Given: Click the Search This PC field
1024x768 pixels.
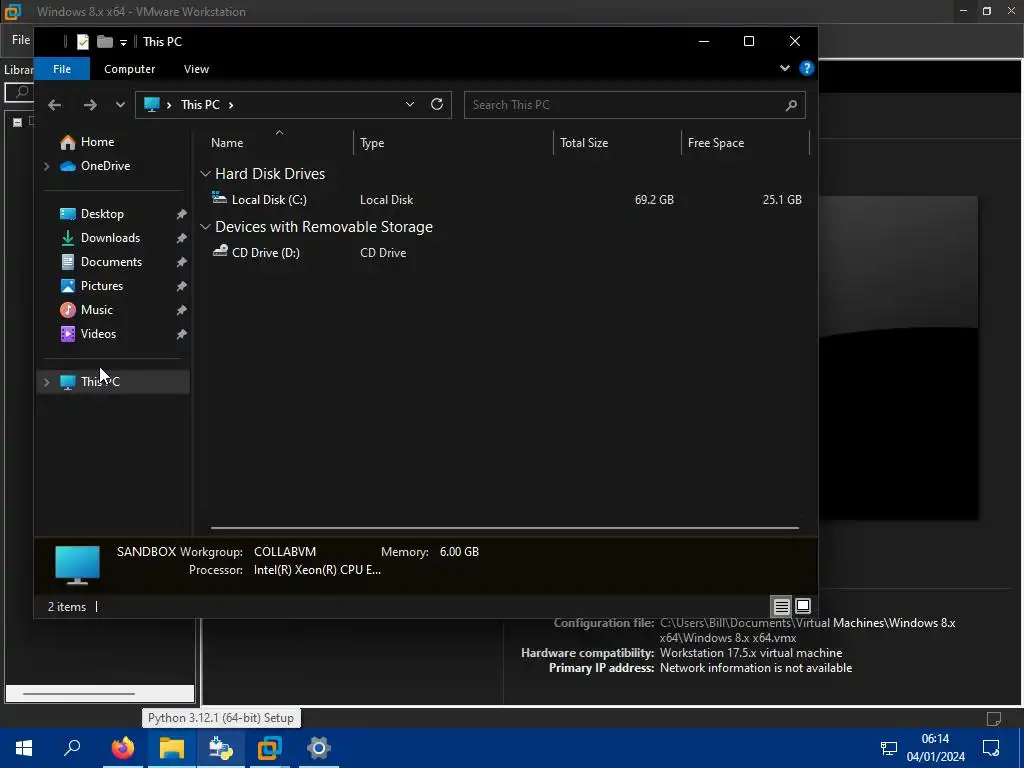Looking at the screenshot, I should pyautogui.click(x=624, y=105).
